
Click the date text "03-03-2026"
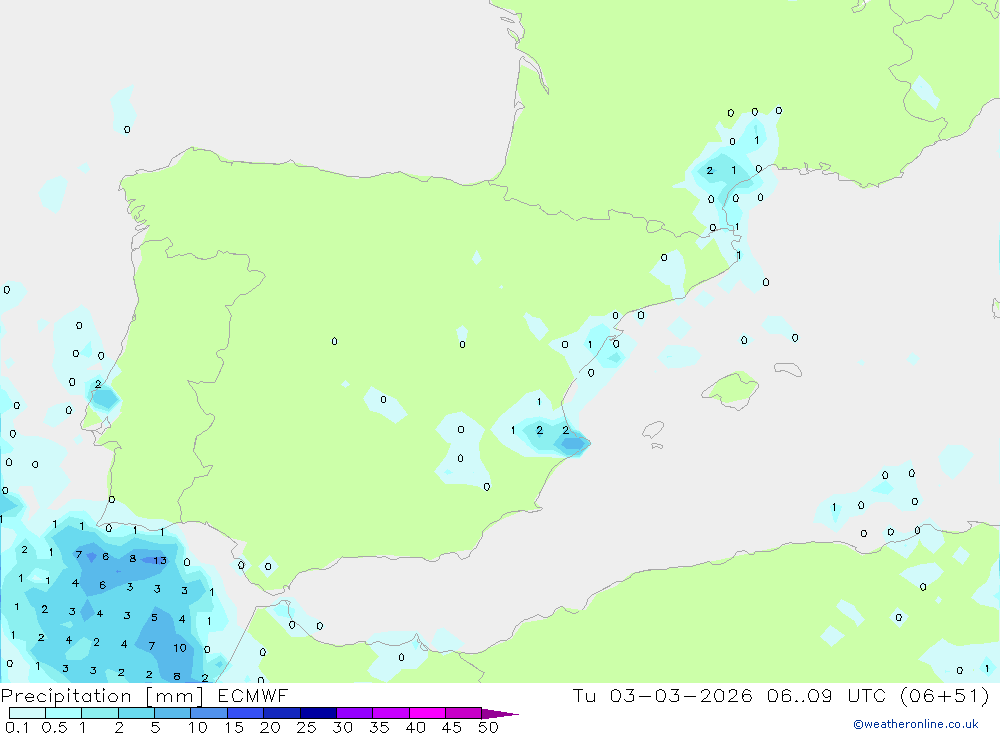[x=680, y=695]
